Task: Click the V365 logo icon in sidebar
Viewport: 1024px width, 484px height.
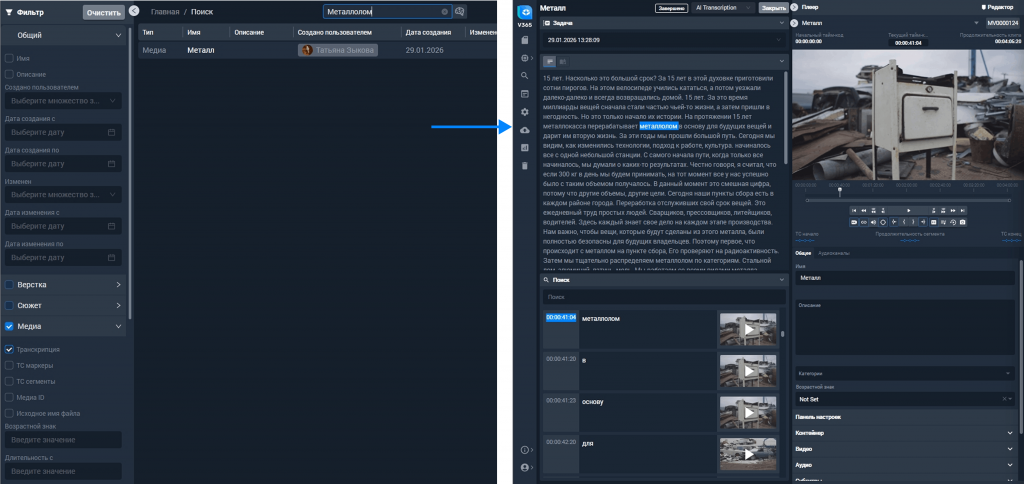Action: pos(525,11)
